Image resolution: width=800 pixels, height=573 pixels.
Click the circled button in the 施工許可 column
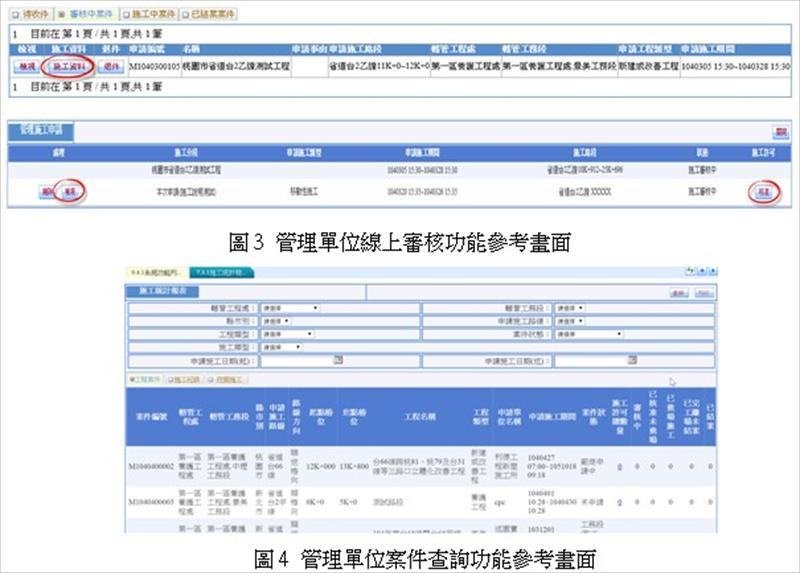coord(763,192)
